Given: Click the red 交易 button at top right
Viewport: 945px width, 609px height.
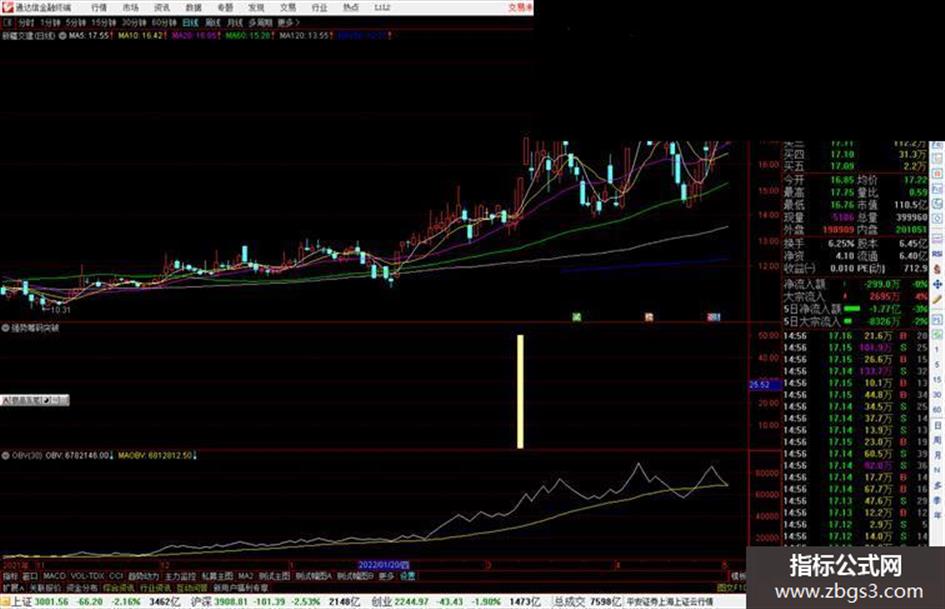Looking at the screenshot, I should [x=520, y=7].
